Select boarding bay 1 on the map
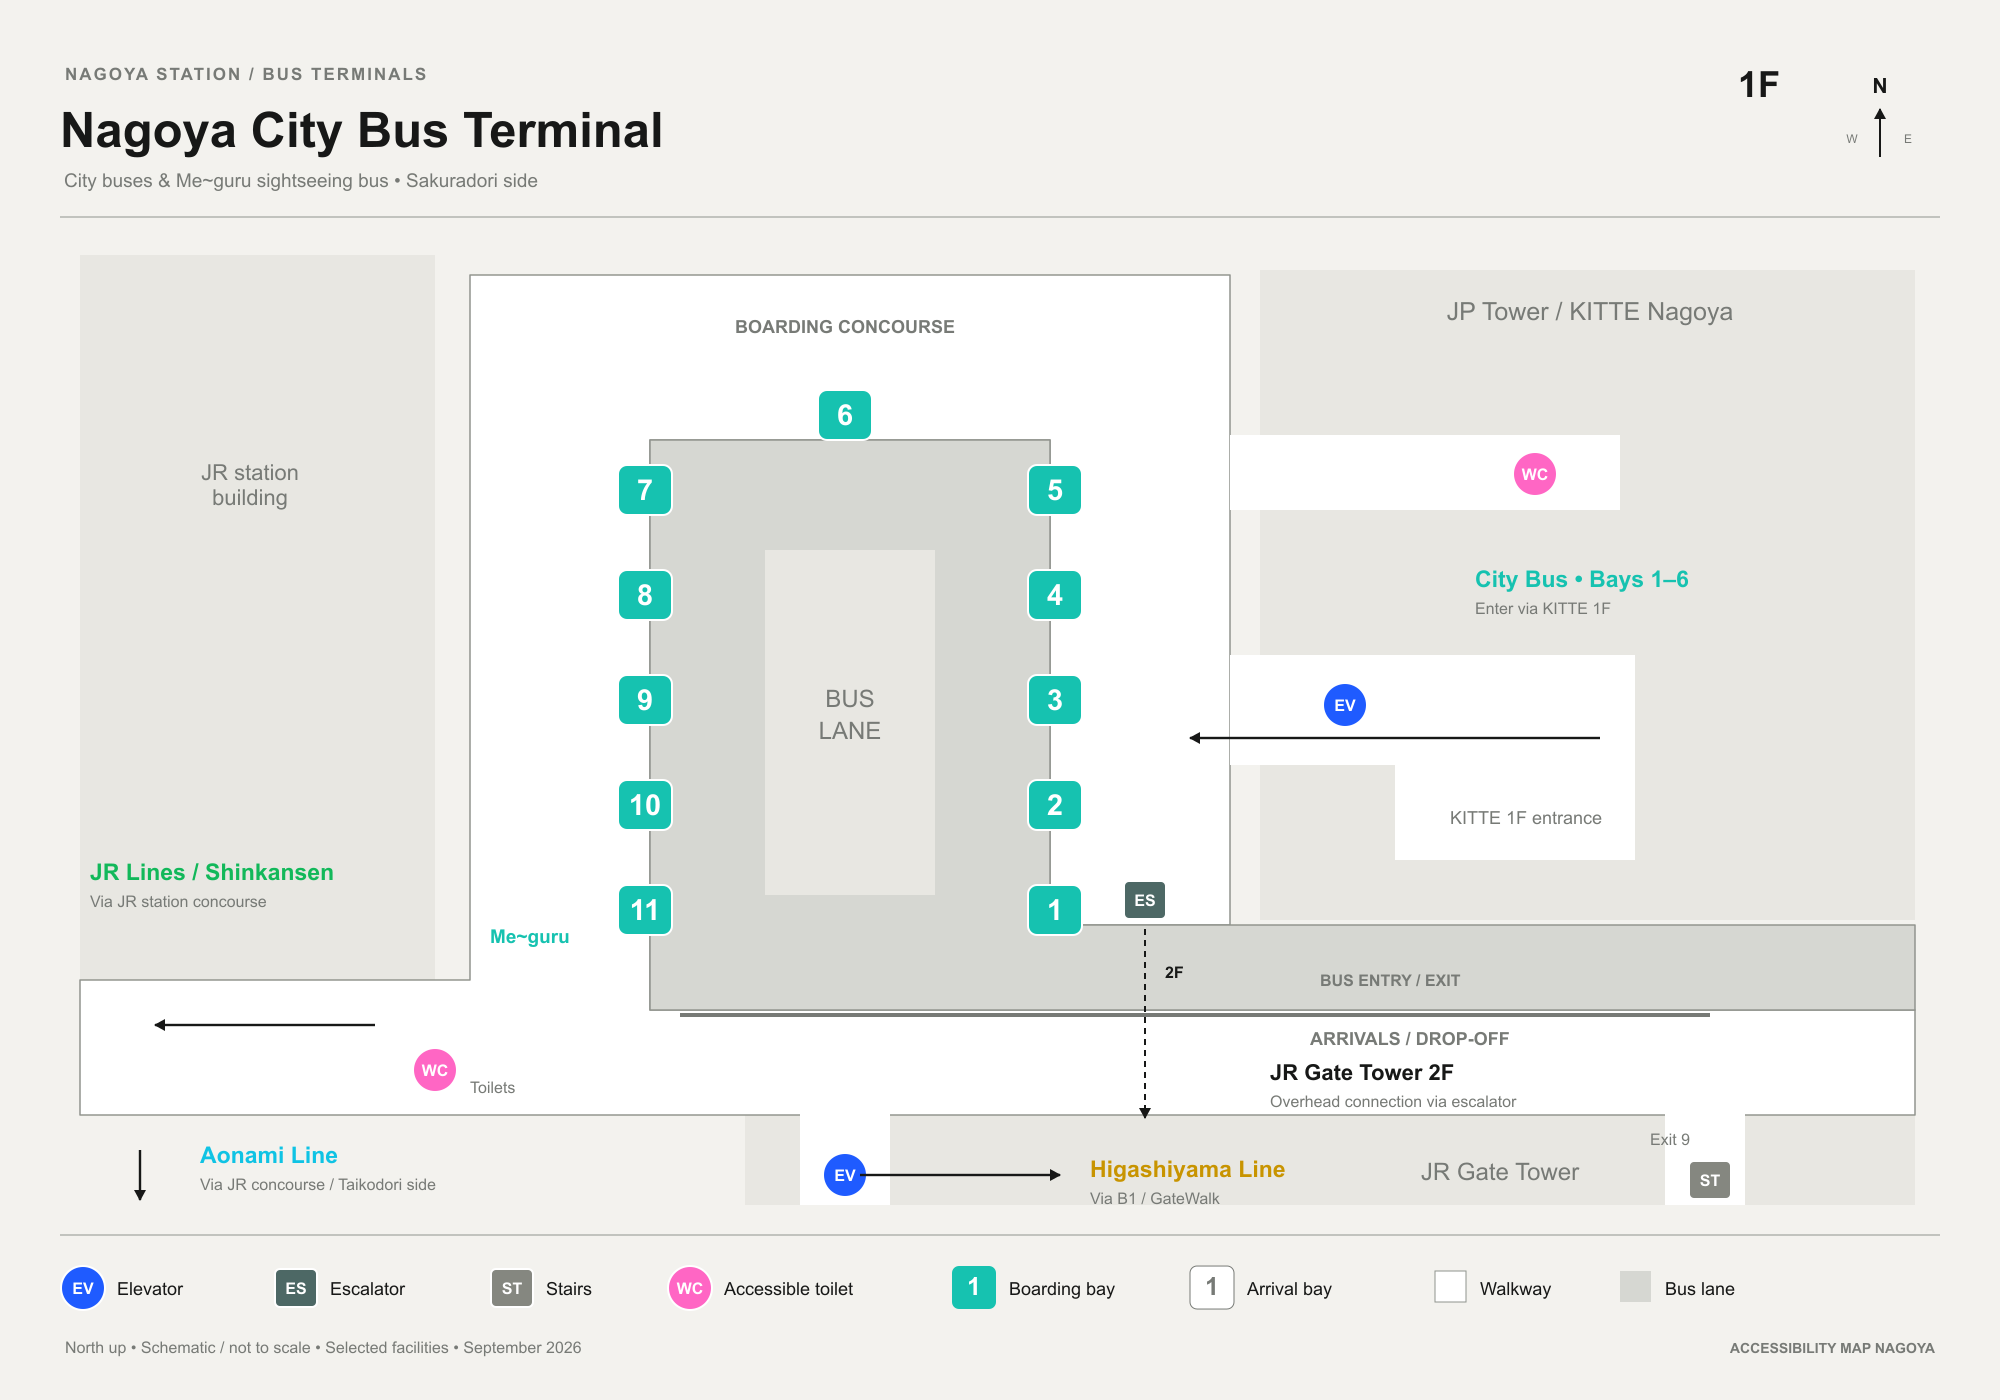This screenshot has height=1400, width=2000. pos(1055,910)
